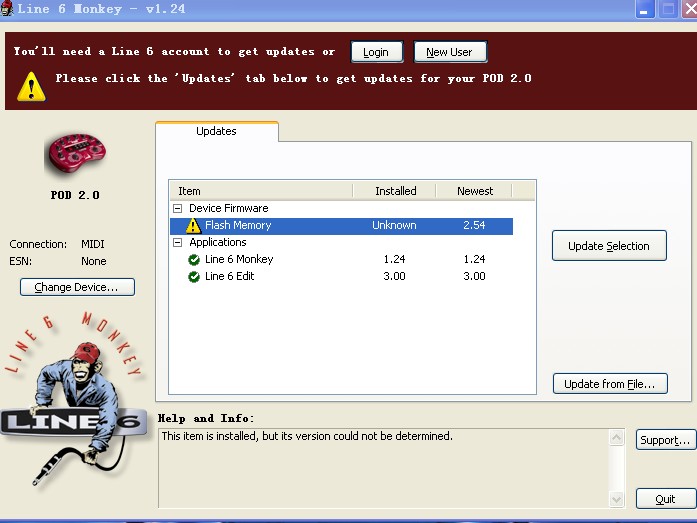Click the Line 6 Monkey mascot logo
Image resolution: width=697 pixels, height=523 pixels.
[x=74, y=400]
